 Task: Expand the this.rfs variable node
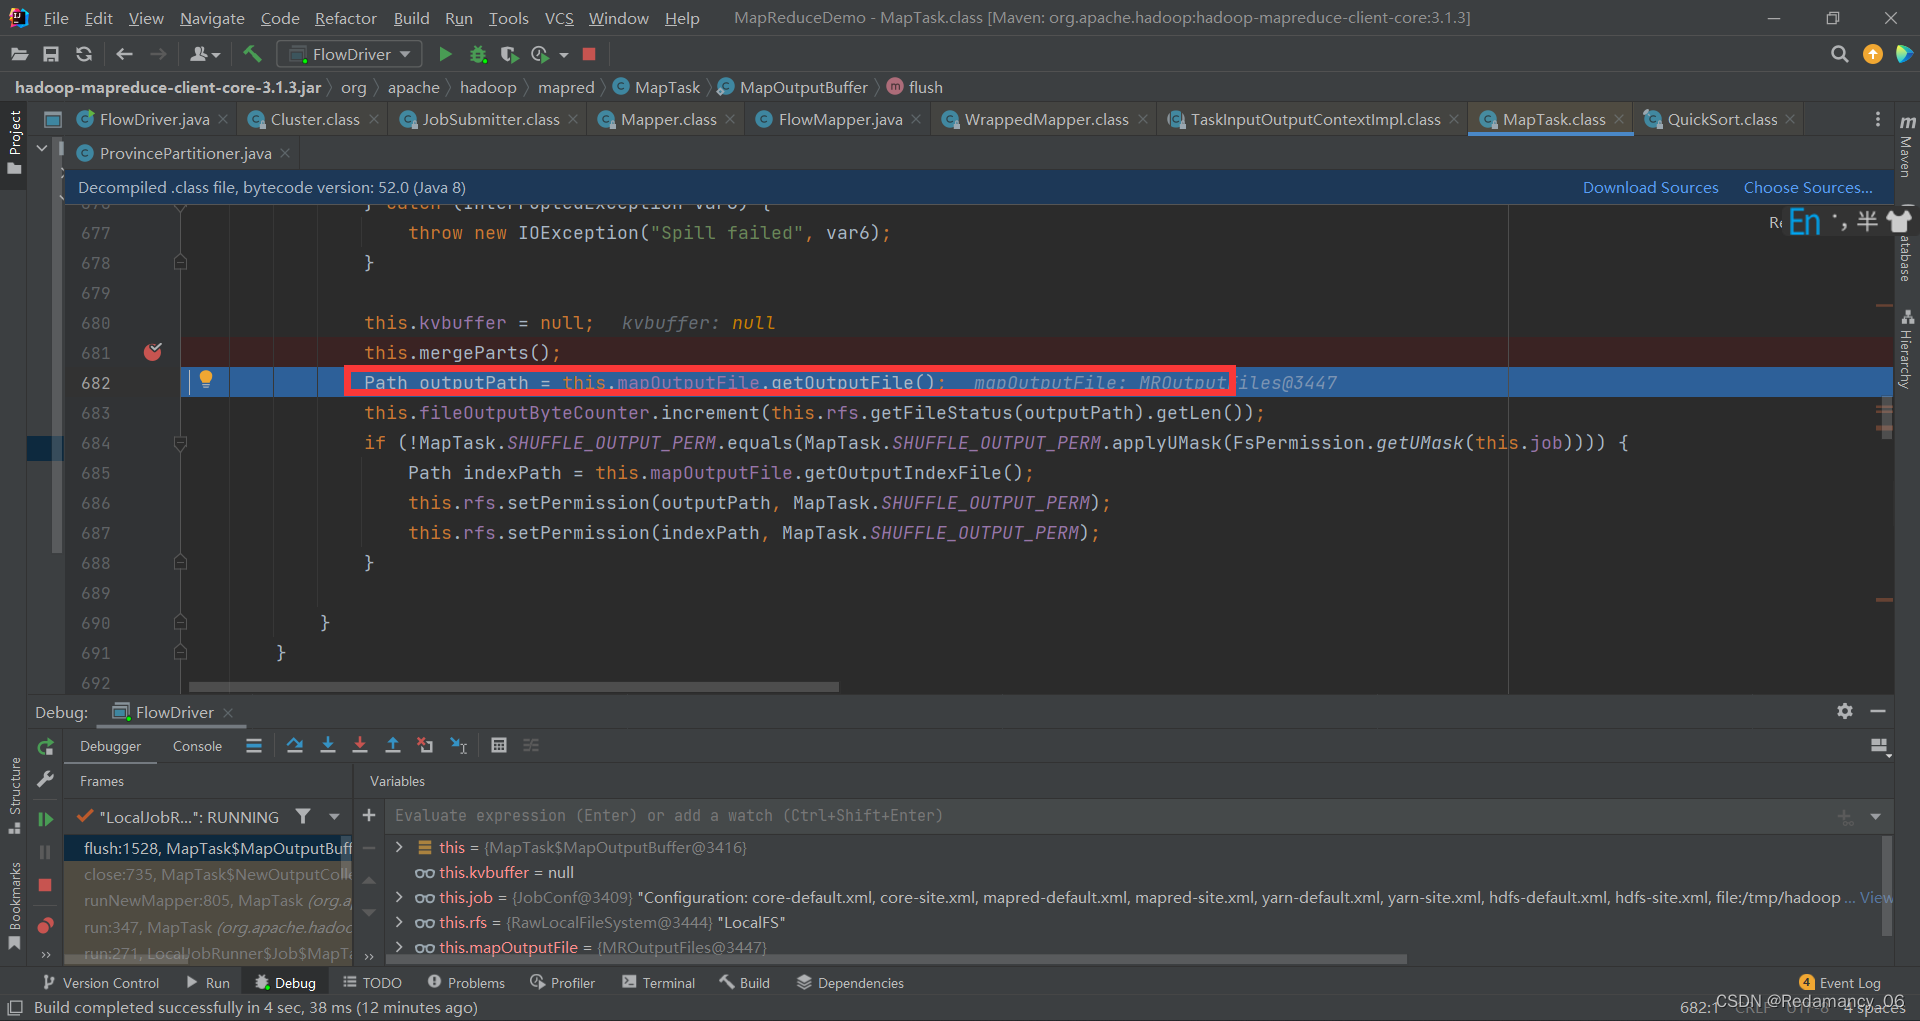[399, 922]
